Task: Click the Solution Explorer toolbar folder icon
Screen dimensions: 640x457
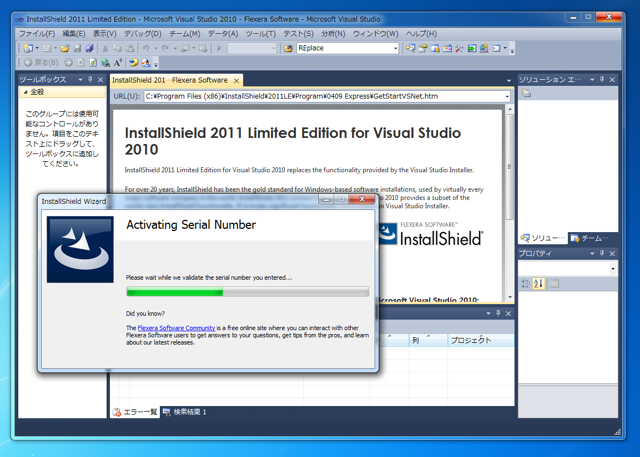Action: click(527, 93)
